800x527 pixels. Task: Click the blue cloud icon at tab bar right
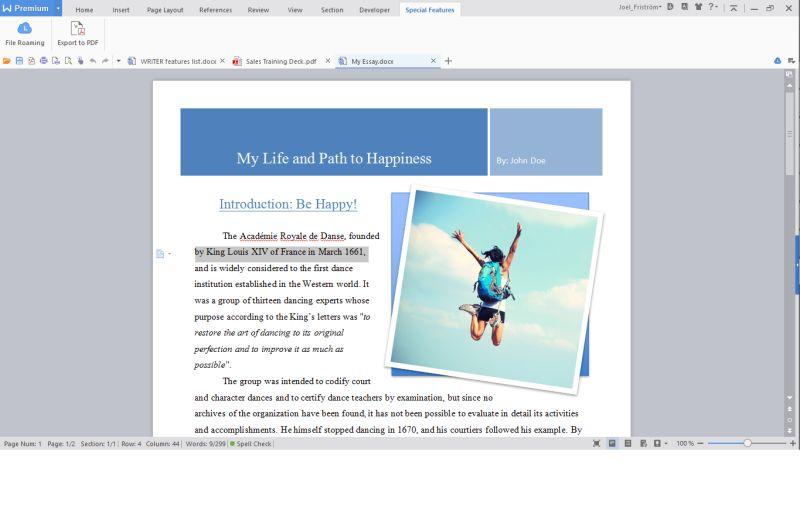778,61
